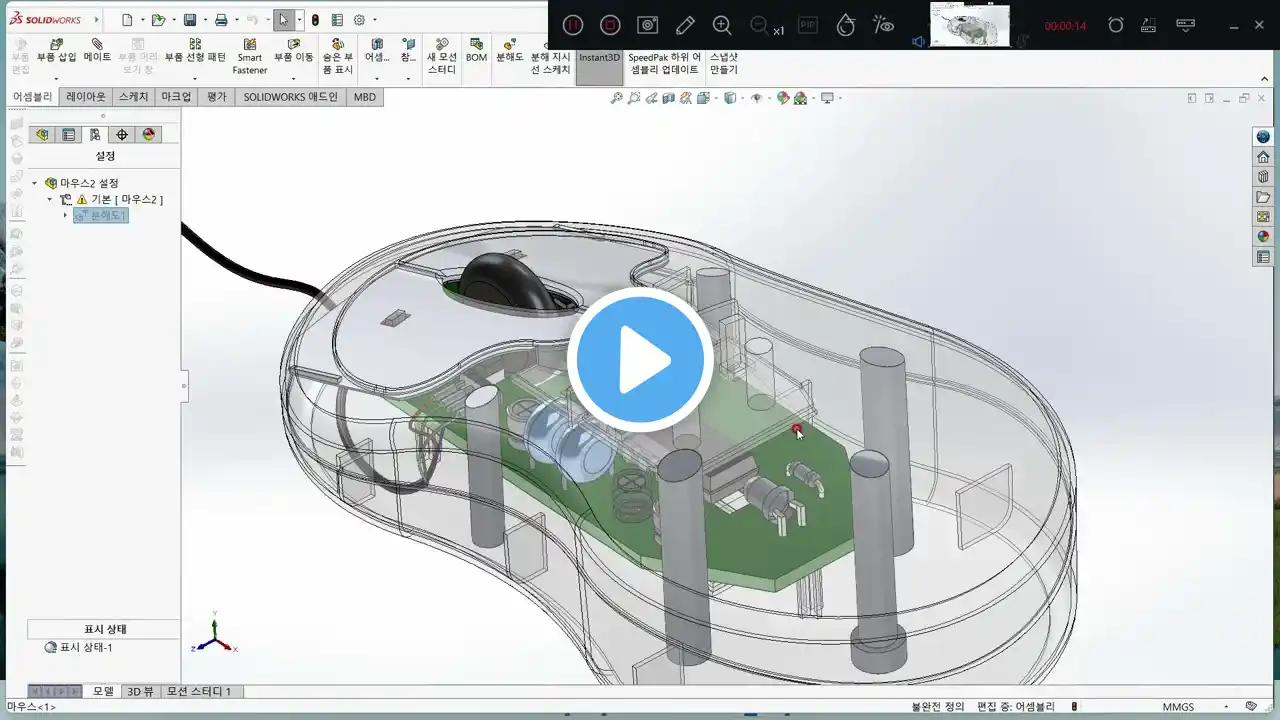Collapse the 기본 [마우스2] configuration node

(50, 199)
